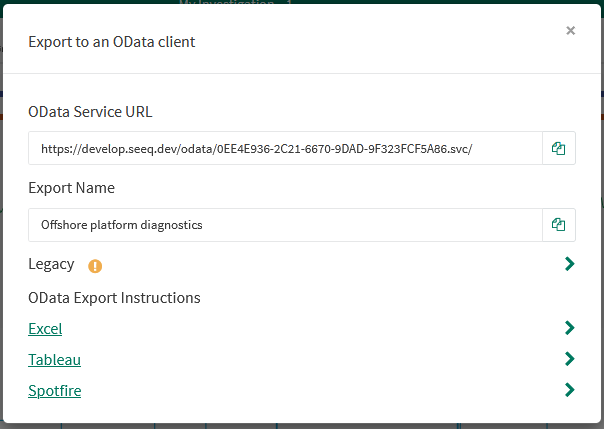Open the Tableau instructions link
This screenshot has height=429, width=604.
(54, 360)
